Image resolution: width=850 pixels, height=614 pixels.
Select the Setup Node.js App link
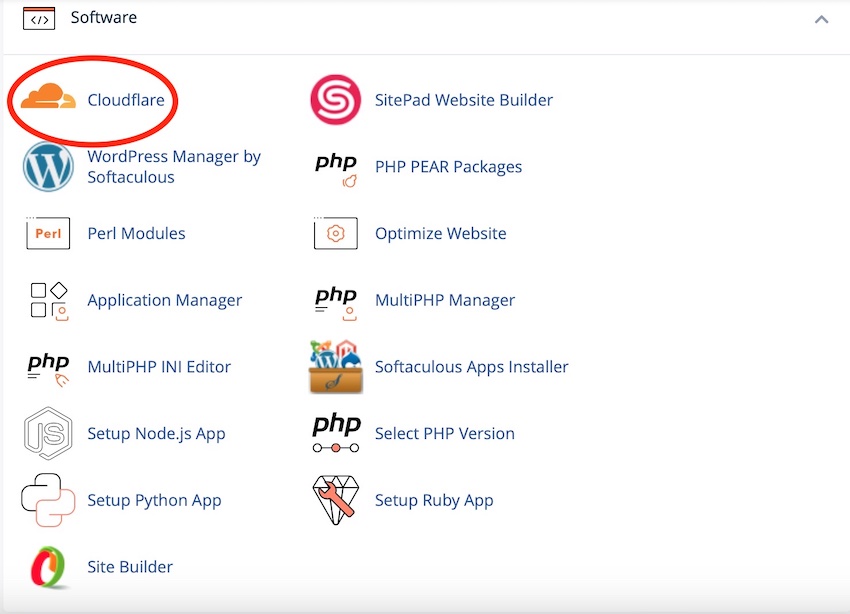[x=156, y=434]
